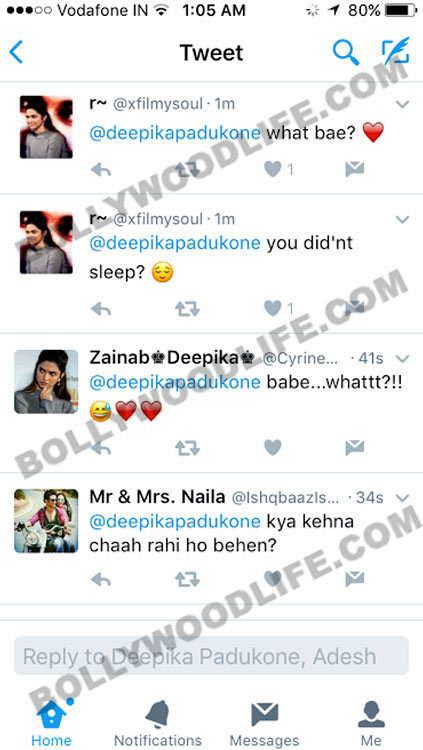Open search with the magnifier icon
The width and height of the screenshot is (423, 750).
[345, 52]
